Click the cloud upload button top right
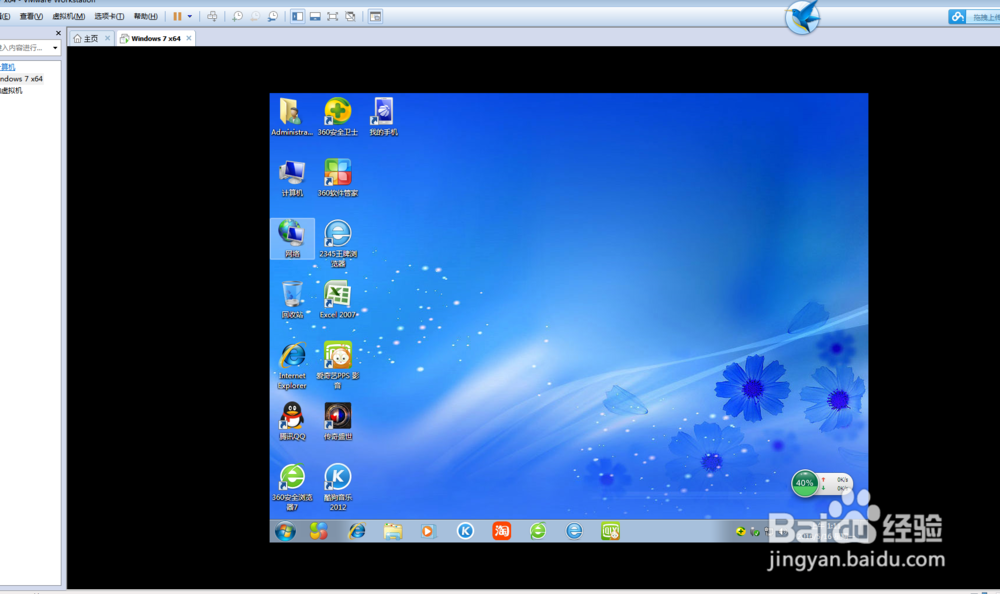 click(974, 17)
